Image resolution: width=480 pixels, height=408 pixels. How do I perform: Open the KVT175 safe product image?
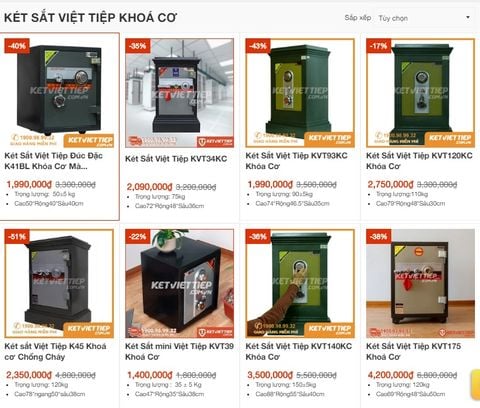point(420,283)
